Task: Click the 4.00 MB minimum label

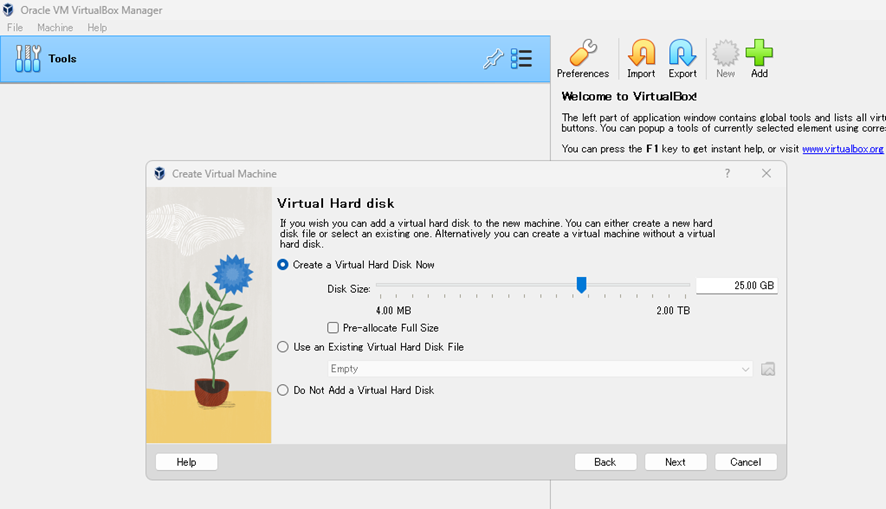Action: point(393,311)
